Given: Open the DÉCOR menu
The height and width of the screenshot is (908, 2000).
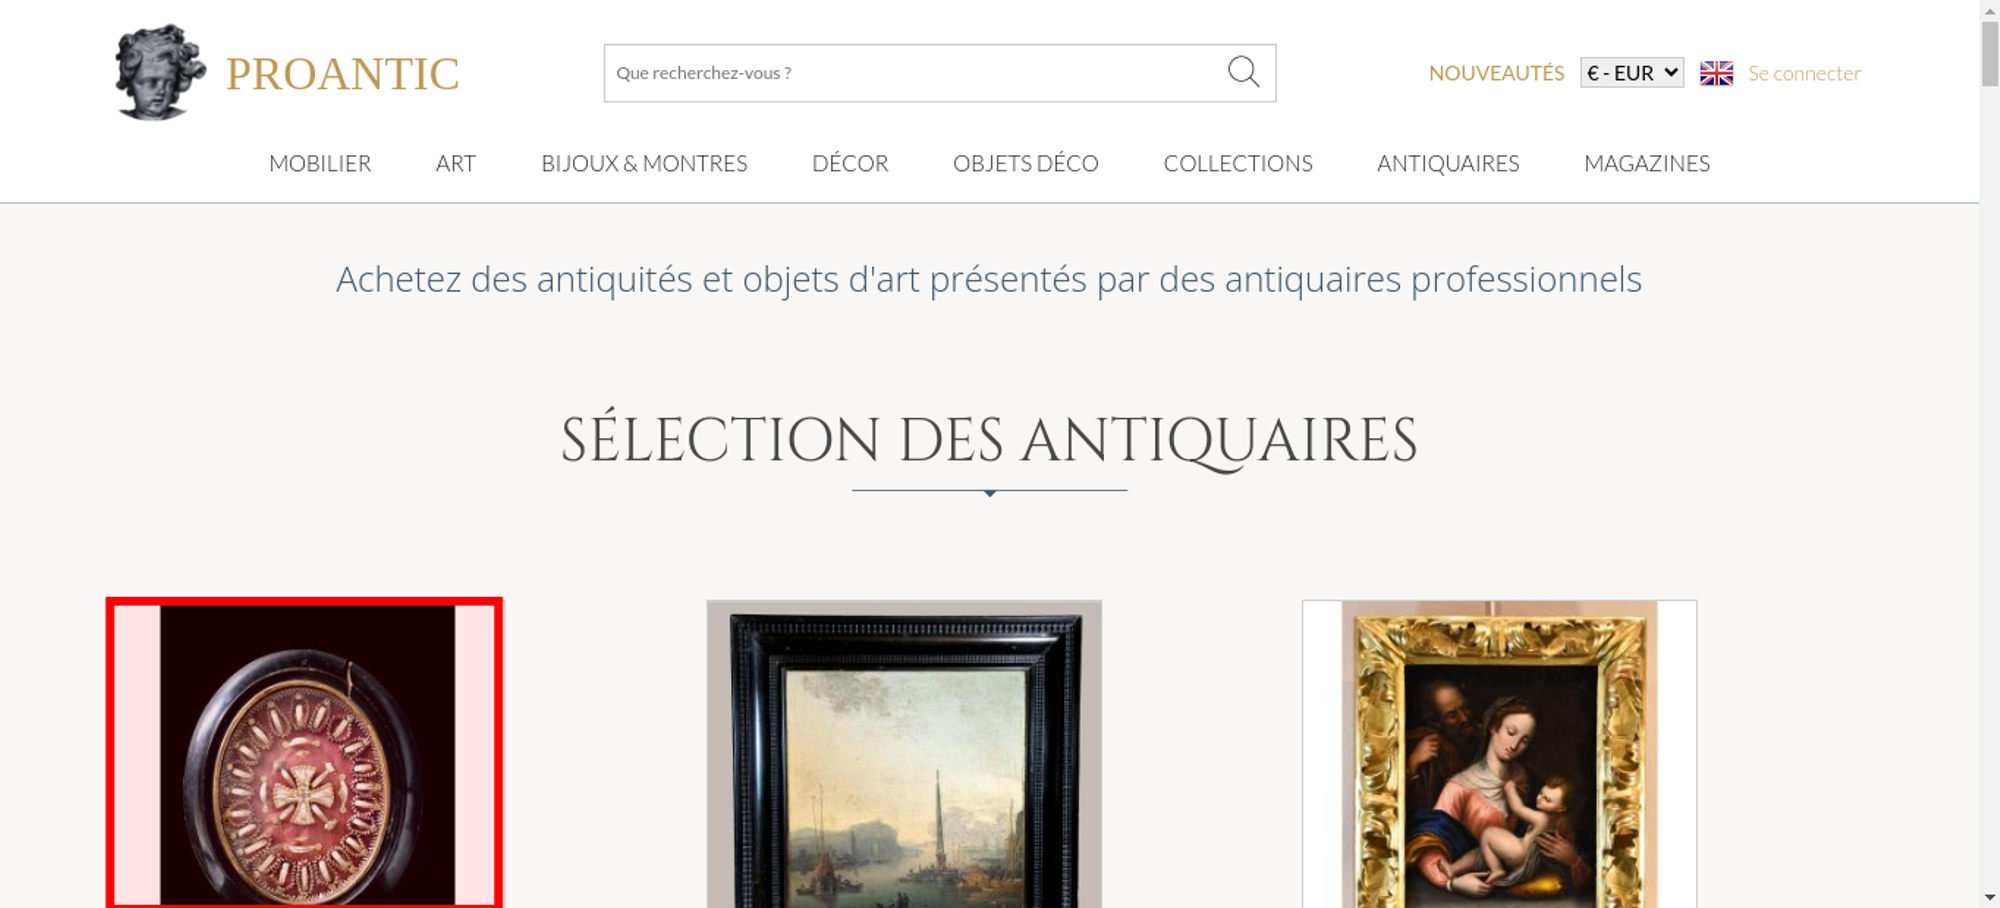Looking at the screenshot, I should pyautogui.click(x=850, y=163).
